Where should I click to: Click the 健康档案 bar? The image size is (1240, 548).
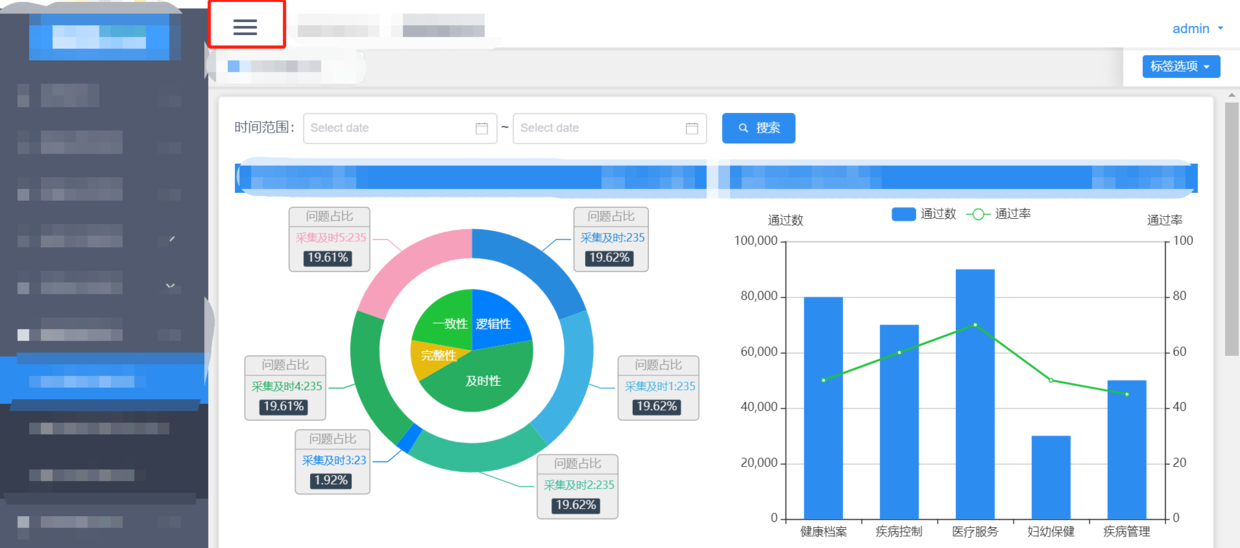click(x=823, y=407)
